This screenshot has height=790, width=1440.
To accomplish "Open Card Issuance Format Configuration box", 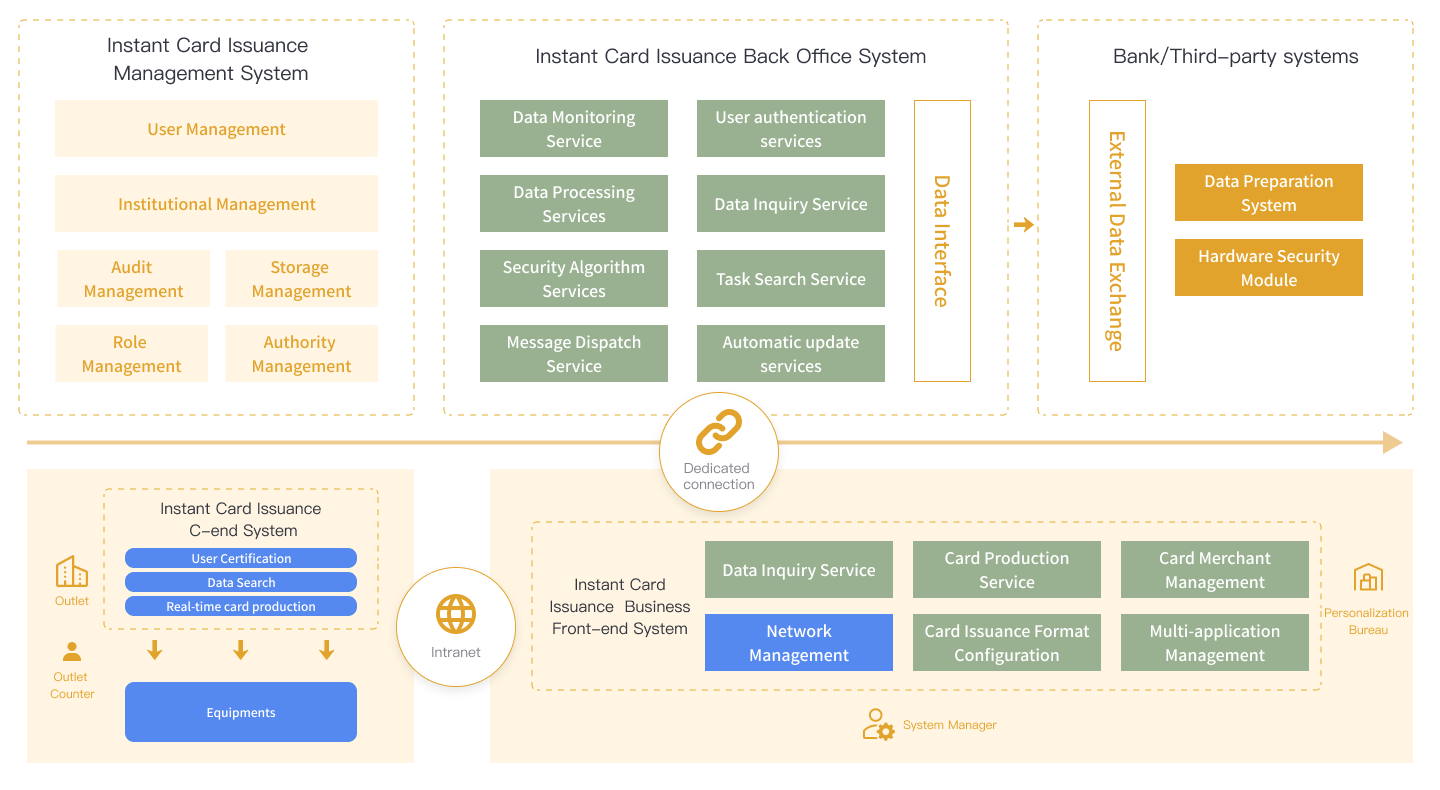I will 1006,643.
